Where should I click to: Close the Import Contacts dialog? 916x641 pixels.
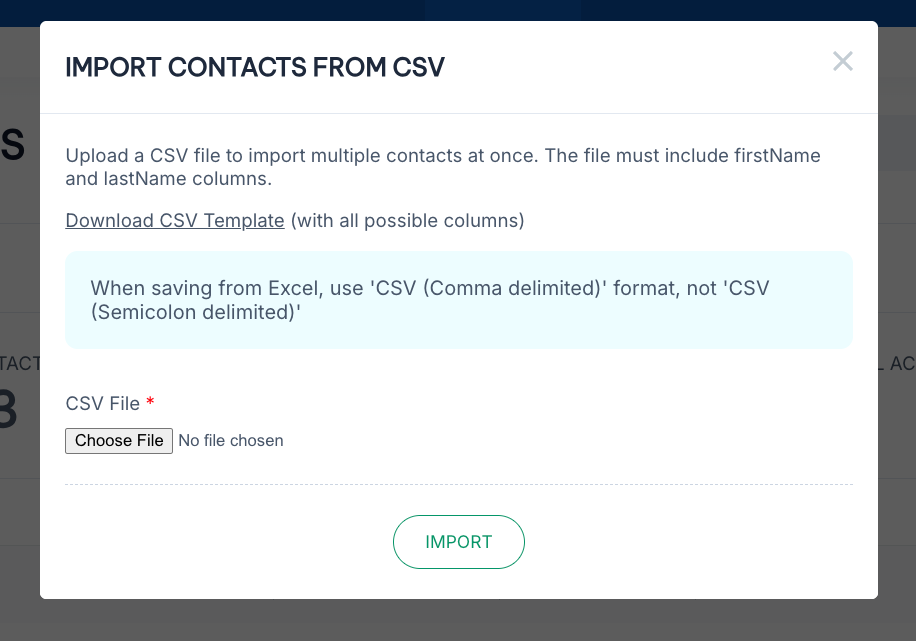coord(842,62)
